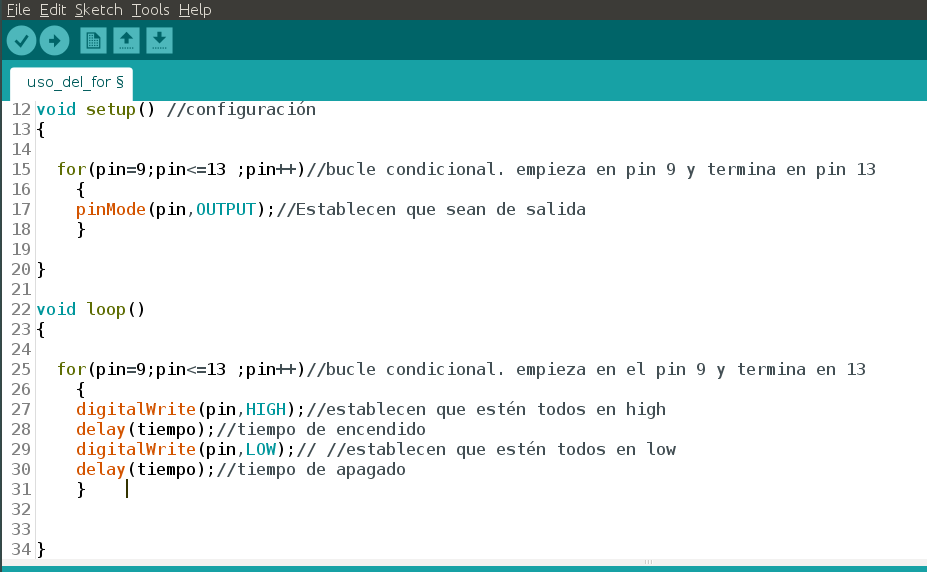This screenshot has height=572, width=927.
Task: Open a sketch with the Open icon
Action: click(126, 41)
